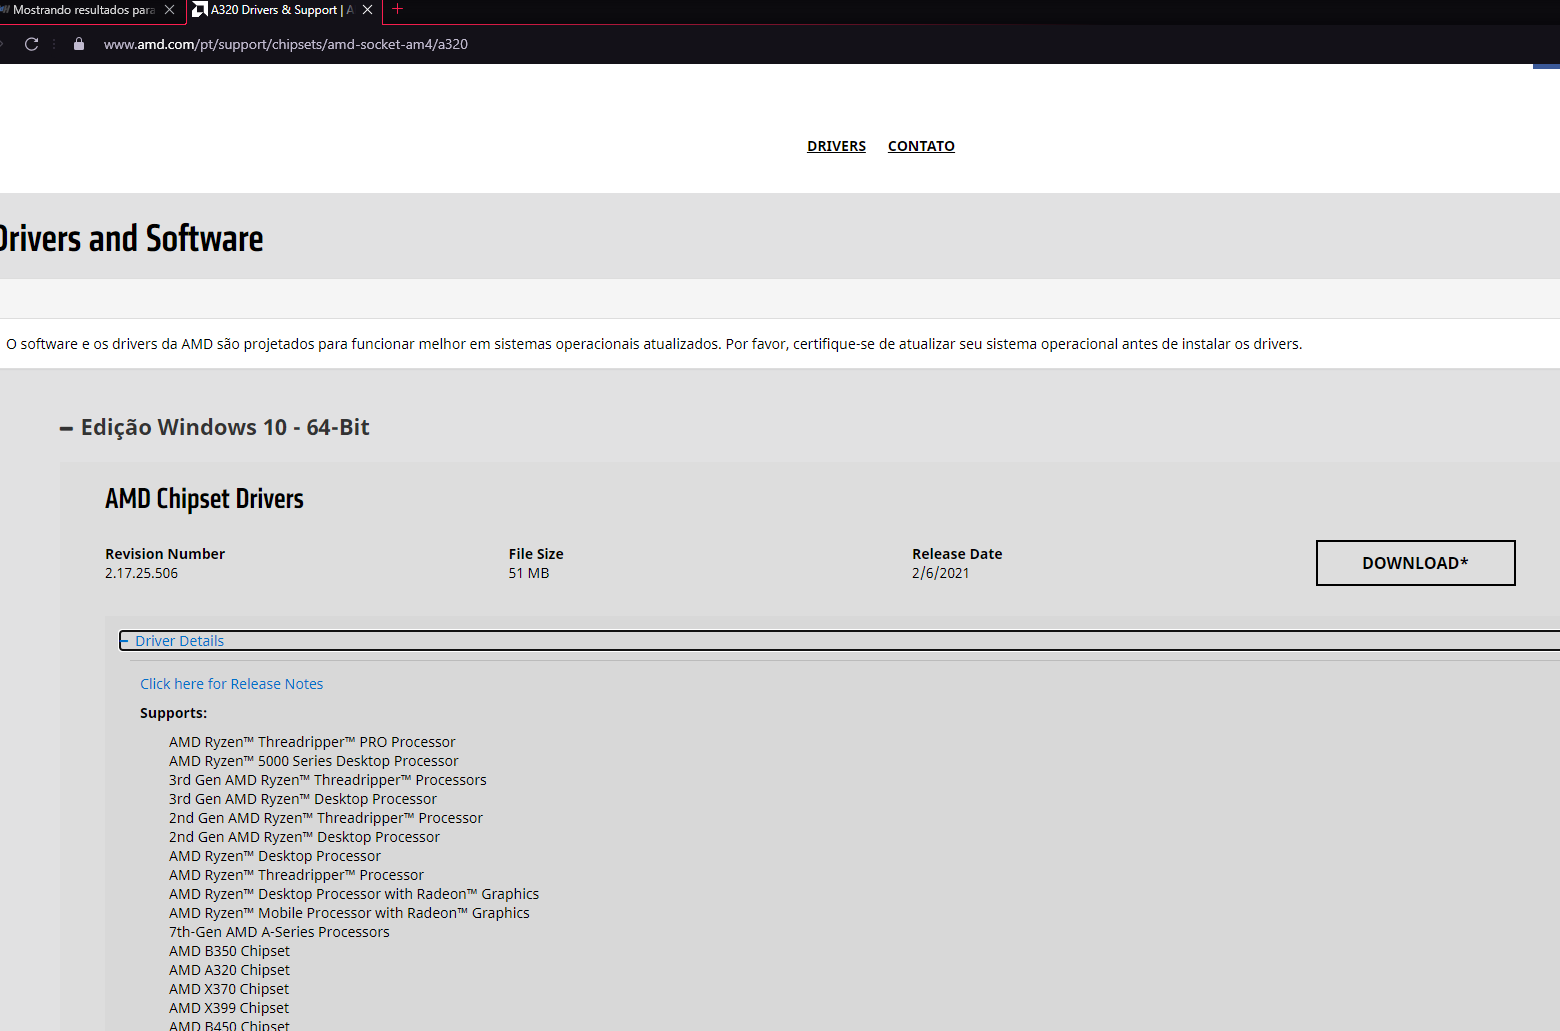Image resolution: width=1560 pixels, height=1031 pixels.
Task: Click AMD A320 Chipset entry
Action: pyautogui.click(x=229, y=970)
